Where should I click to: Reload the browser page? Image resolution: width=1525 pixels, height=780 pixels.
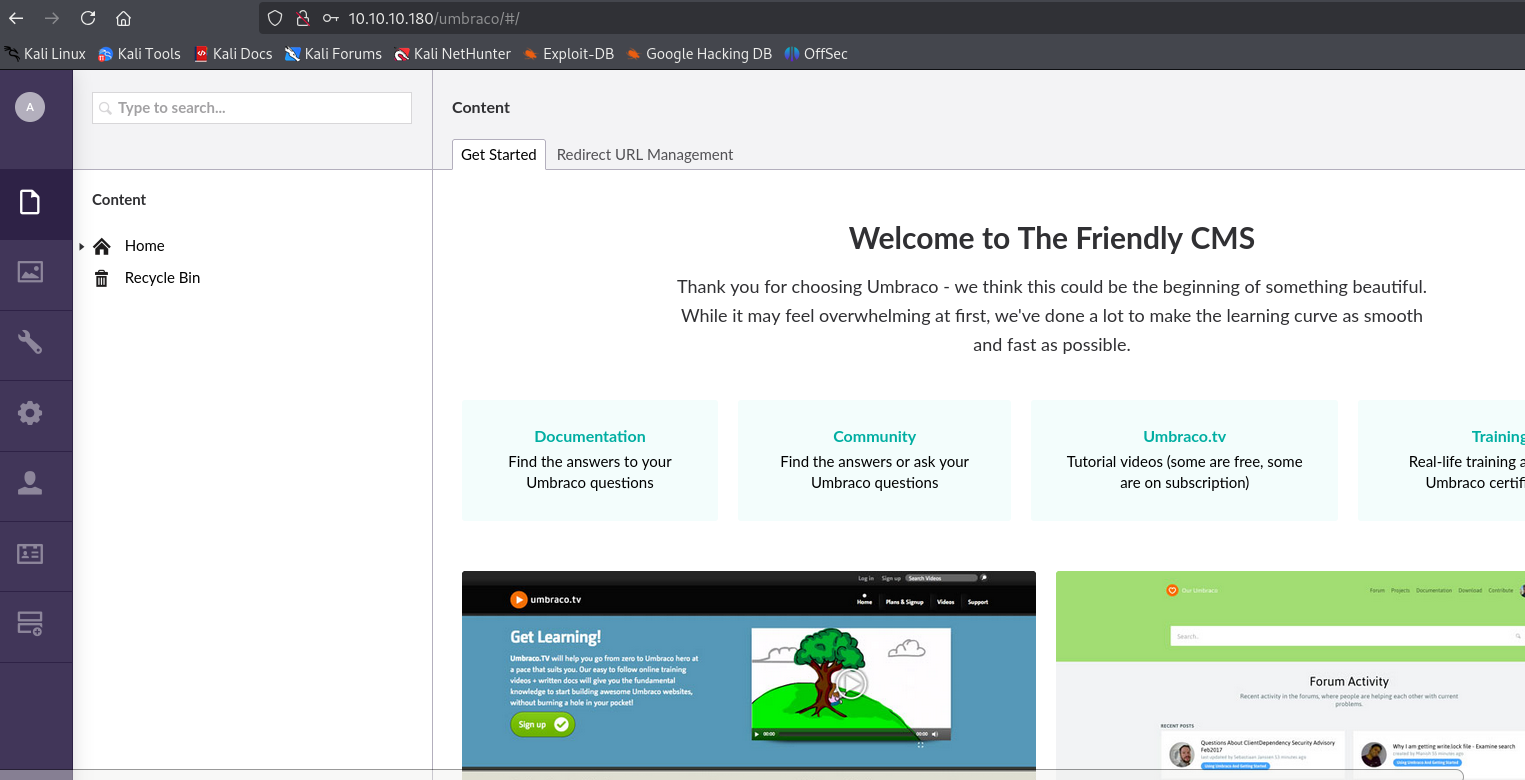(x=88, y=18)
